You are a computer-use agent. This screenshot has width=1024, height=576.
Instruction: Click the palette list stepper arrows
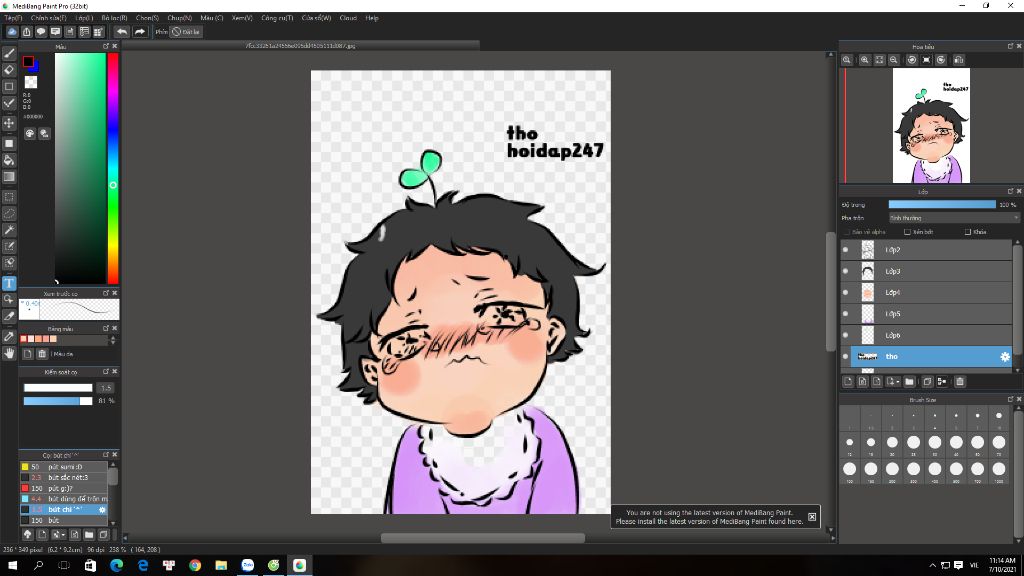point(113,340)
